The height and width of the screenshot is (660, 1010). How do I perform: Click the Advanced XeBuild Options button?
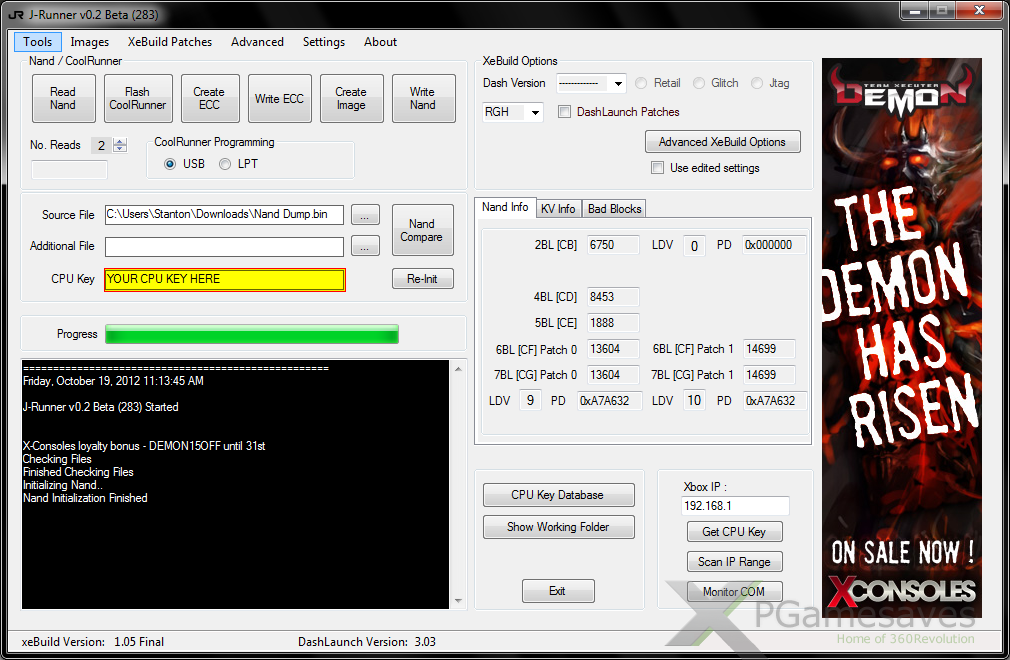(722, 142)
